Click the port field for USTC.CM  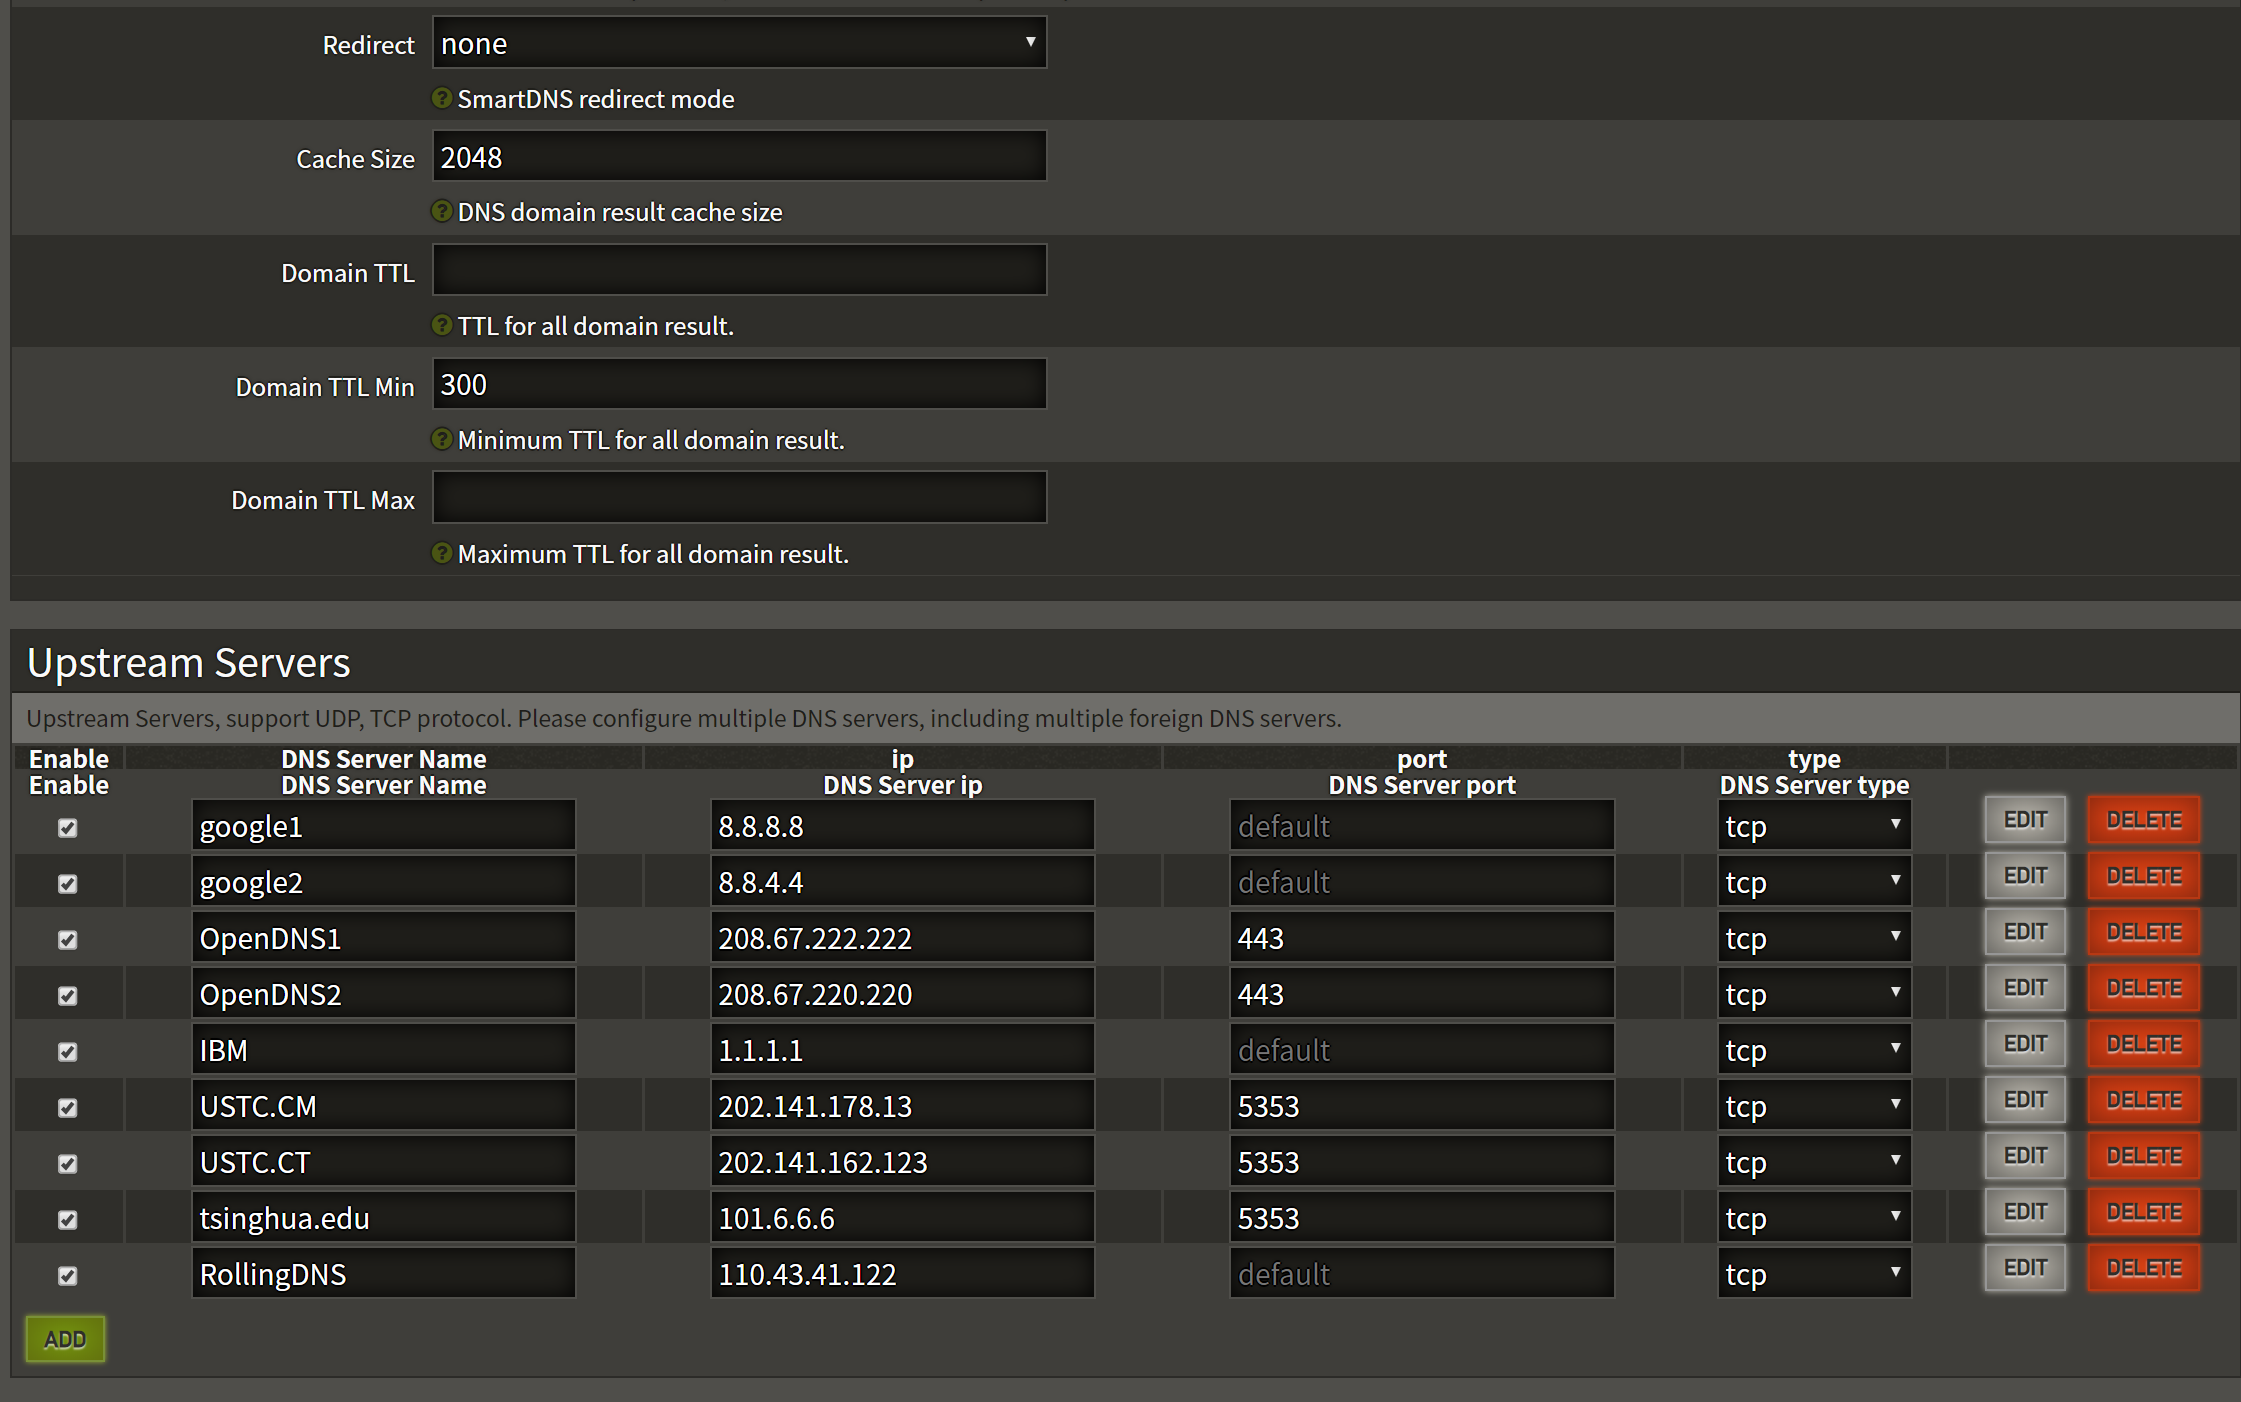[1421, 1106]
